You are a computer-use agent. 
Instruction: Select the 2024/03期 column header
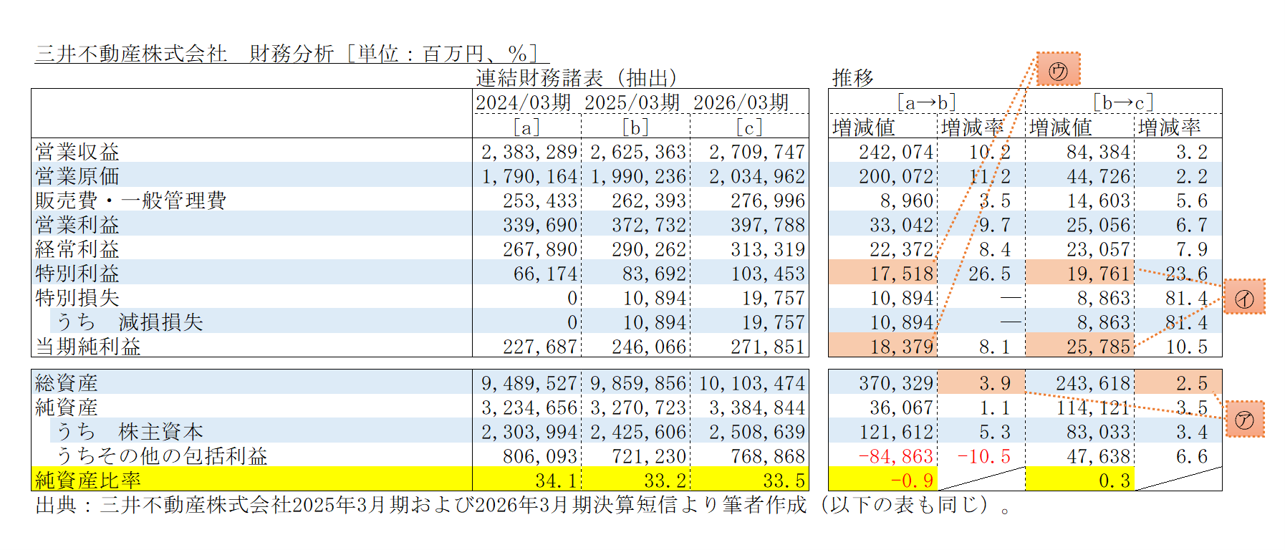[526, 103]
